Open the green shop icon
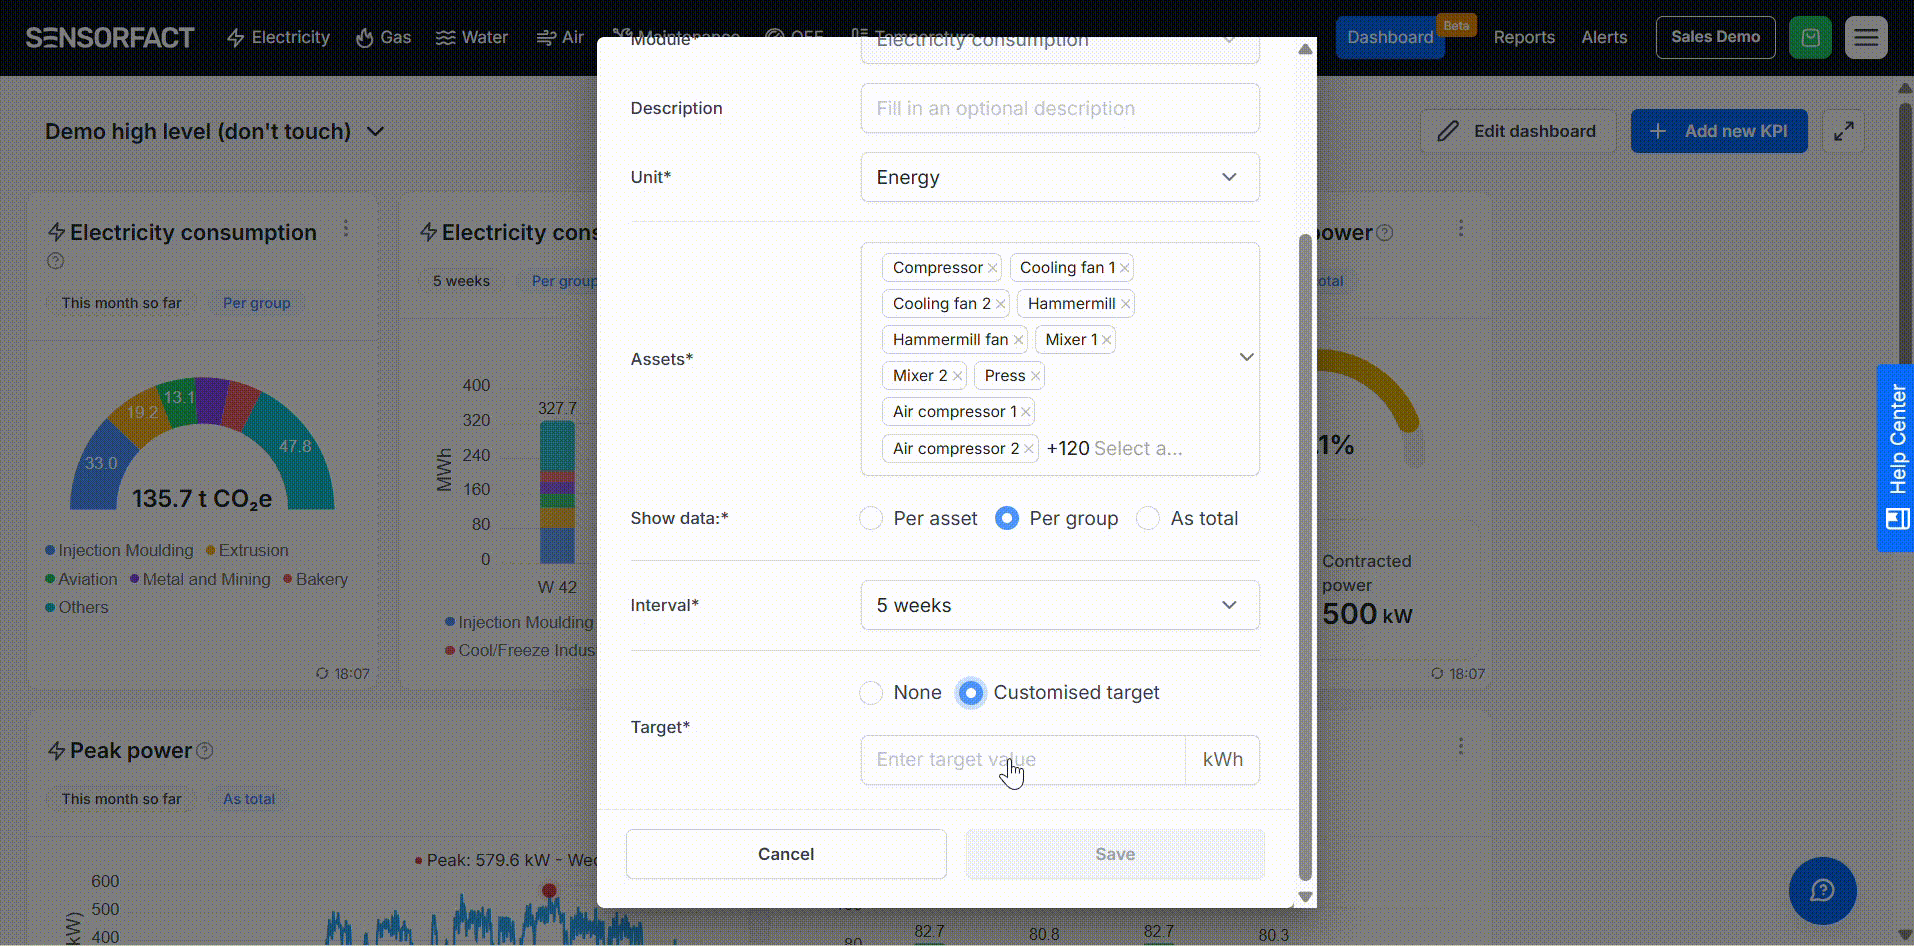The image size is (1914, 946). click(x=1810, y=38)
